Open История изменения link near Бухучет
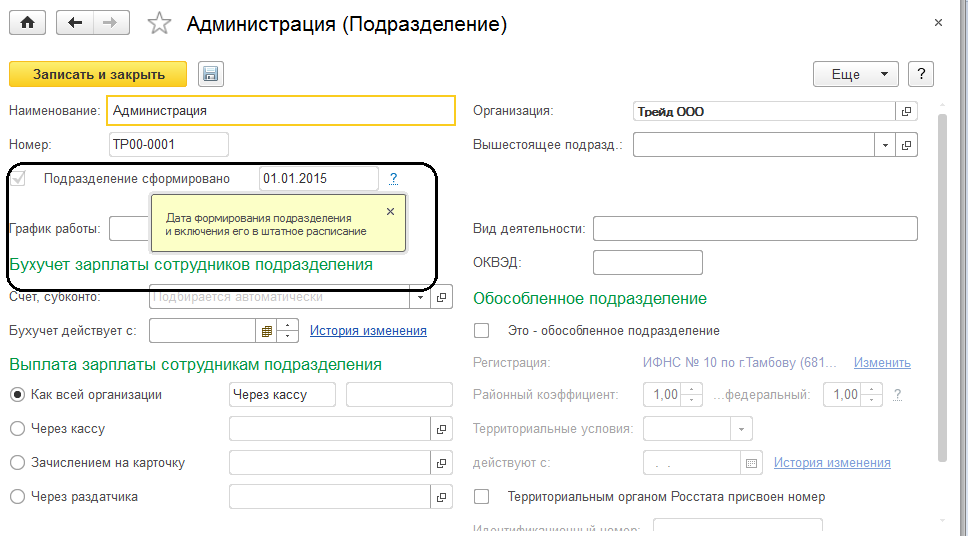The width and height of the screenshot is (968, 536). [x=368, y=330]
